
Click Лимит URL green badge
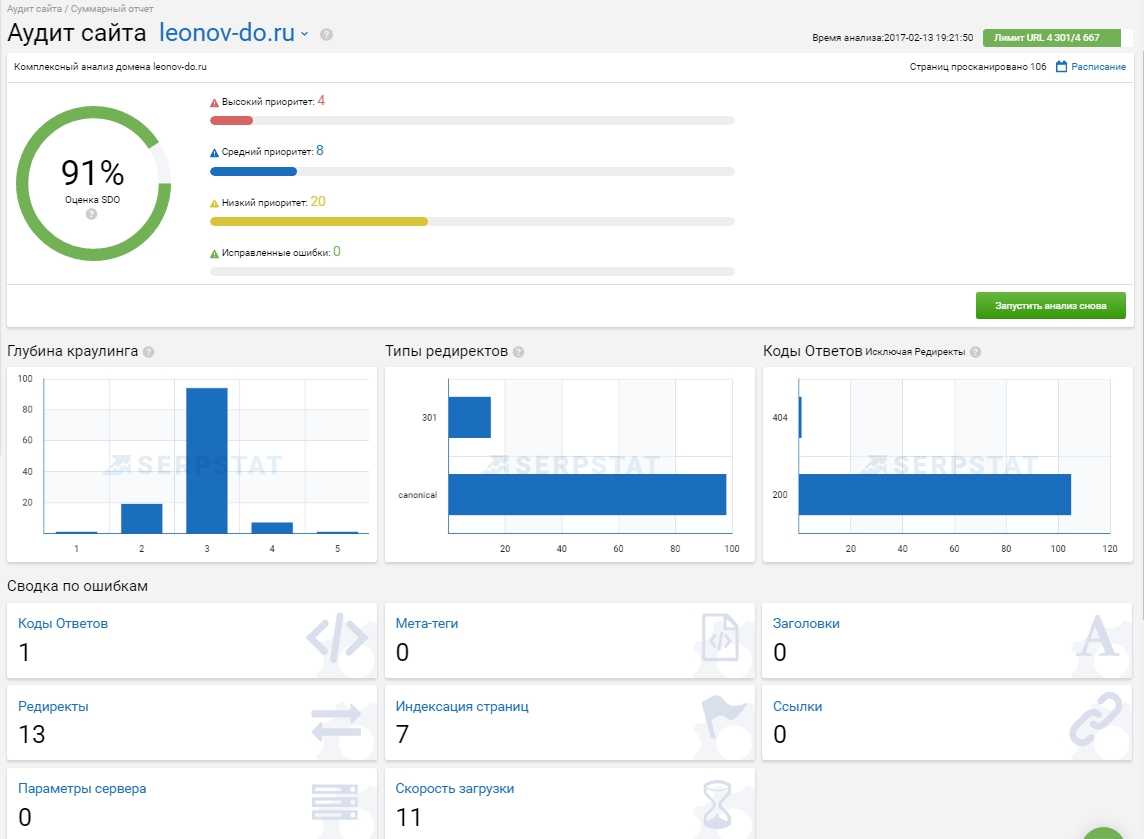click(x=1051, y=38)
